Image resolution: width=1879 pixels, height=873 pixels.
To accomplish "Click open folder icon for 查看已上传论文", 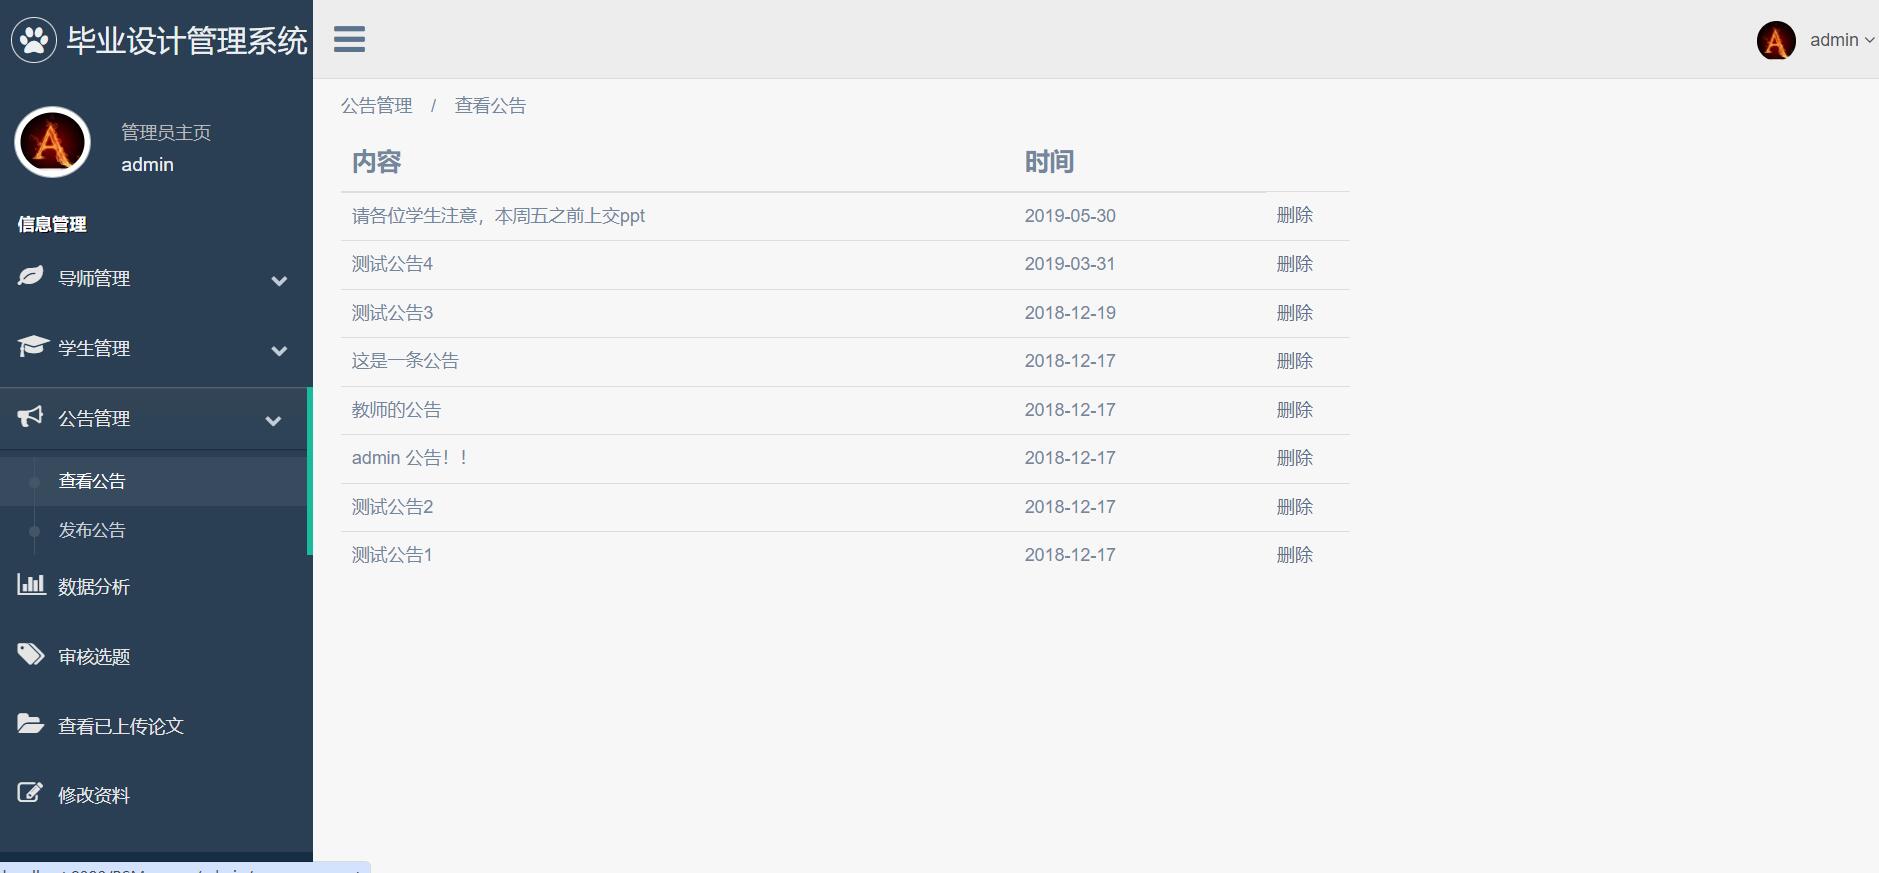I will pyautogui.click(x=31, y=724).
